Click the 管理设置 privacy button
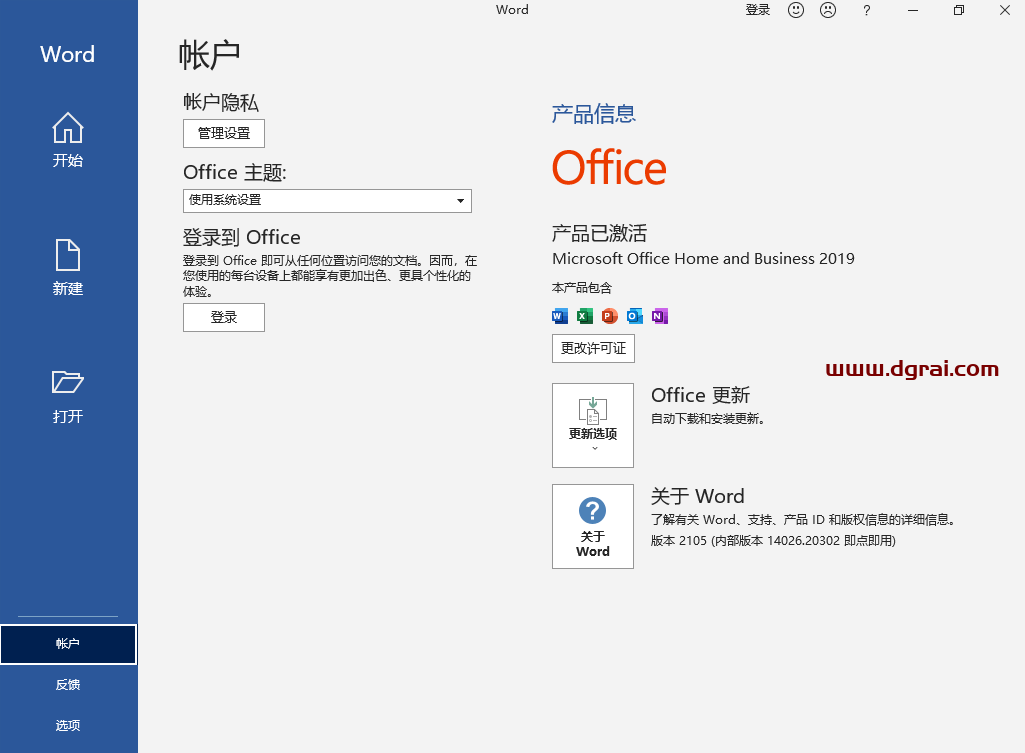This screenshot has width=1025, height=753. click(x=224, y=133)
